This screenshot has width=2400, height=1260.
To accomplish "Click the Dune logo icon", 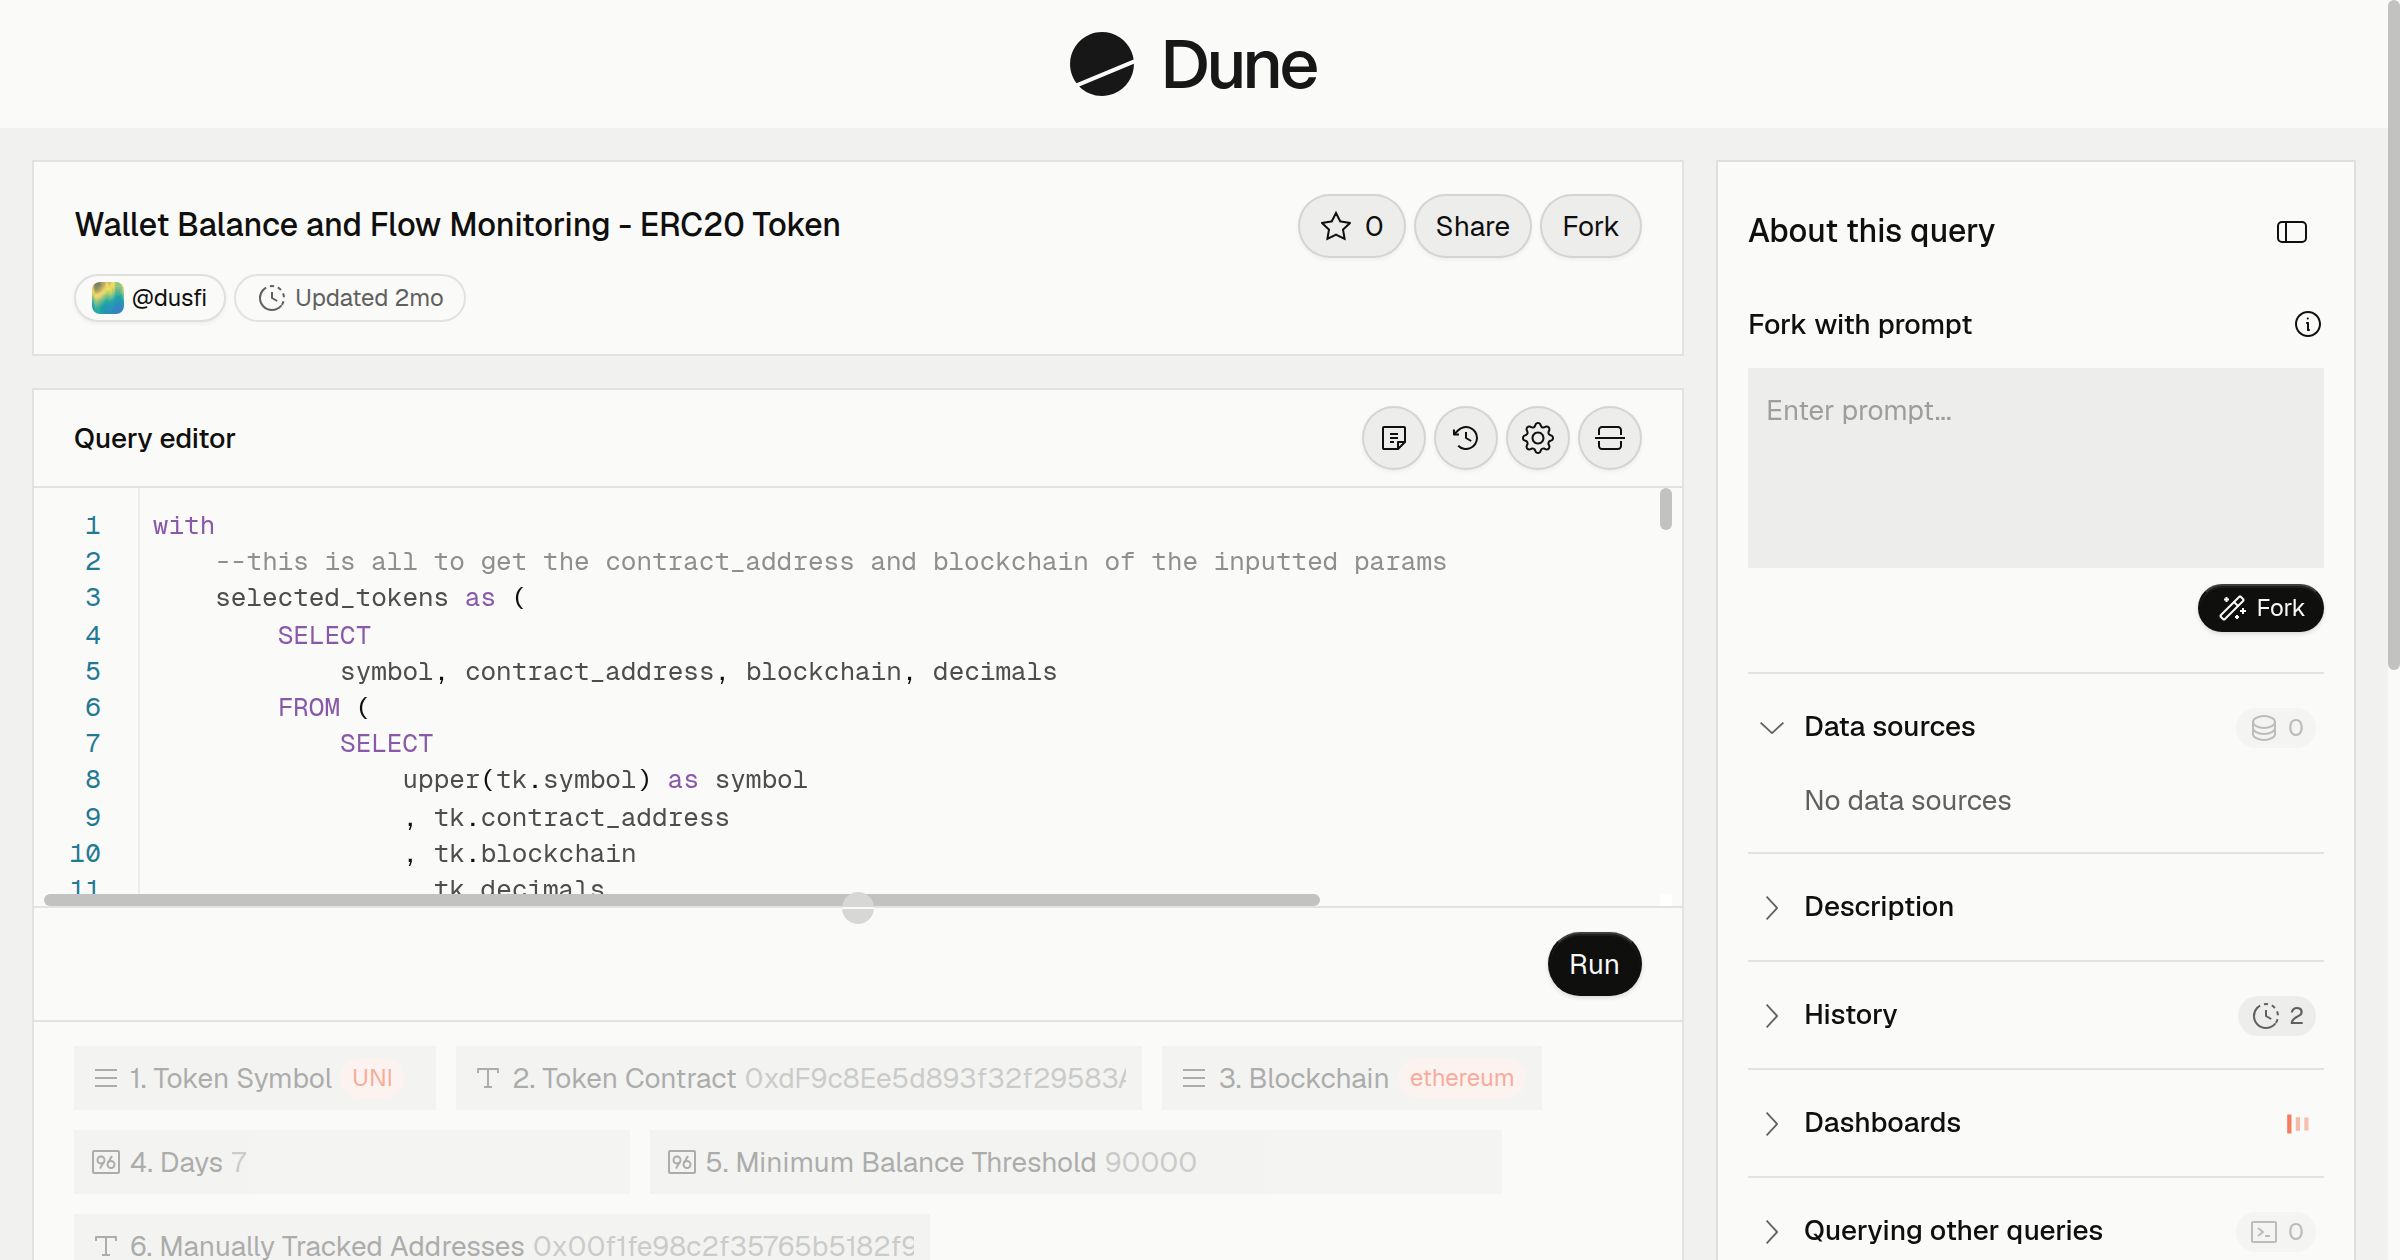I will pyautogui.click(x=1102, y=64).
